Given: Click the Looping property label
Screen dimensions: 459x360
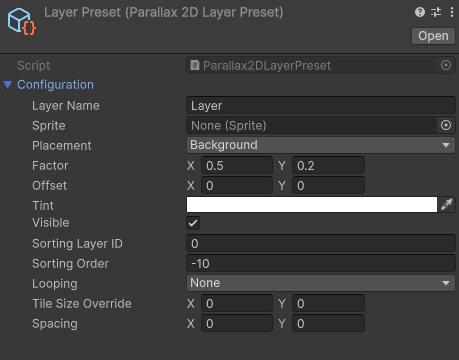Looking at the screenshot, I should pyautogui.click(x=55, y=284).
